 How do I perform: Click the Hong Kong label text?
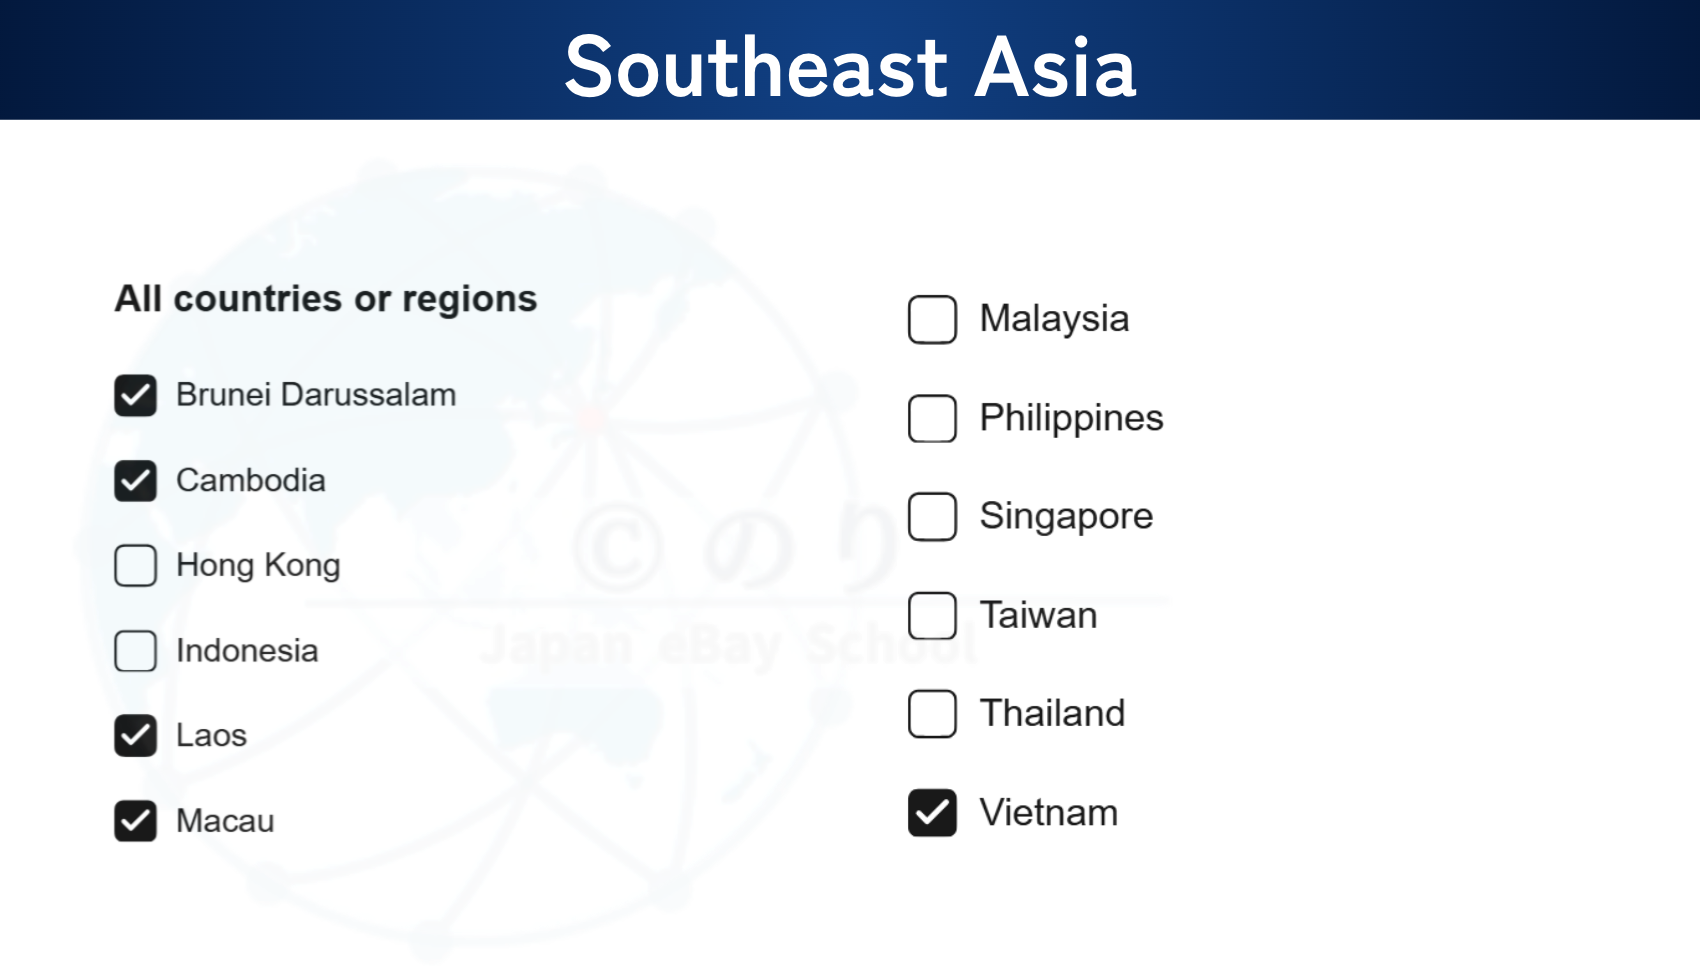(258, 566)
